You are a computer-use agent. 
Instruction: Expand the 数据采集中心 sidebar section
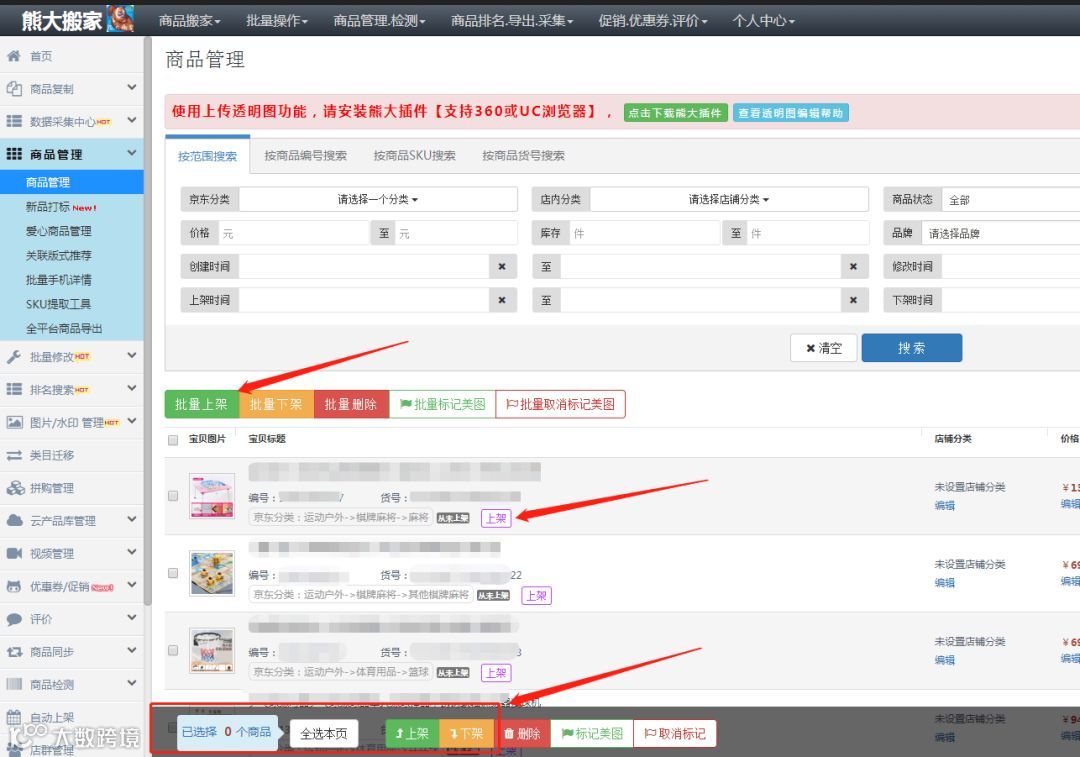click(132, 120)
